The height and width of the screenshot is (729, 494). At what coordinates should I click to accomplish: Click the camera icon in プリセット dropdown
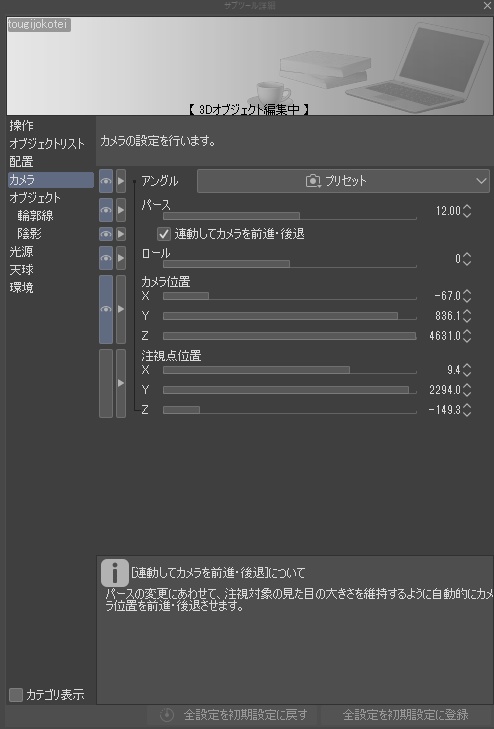point(313,181)
